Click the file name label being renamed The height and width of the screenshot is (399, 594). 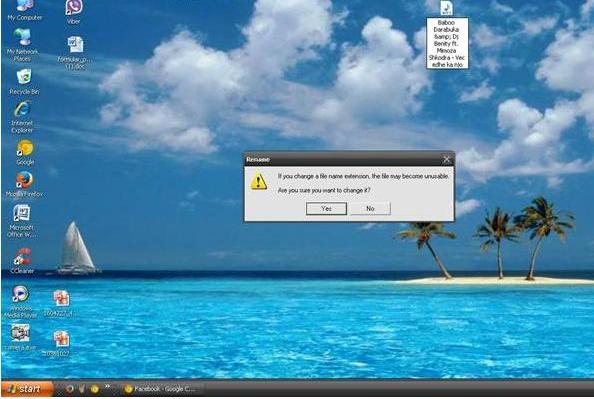point(447,43)
